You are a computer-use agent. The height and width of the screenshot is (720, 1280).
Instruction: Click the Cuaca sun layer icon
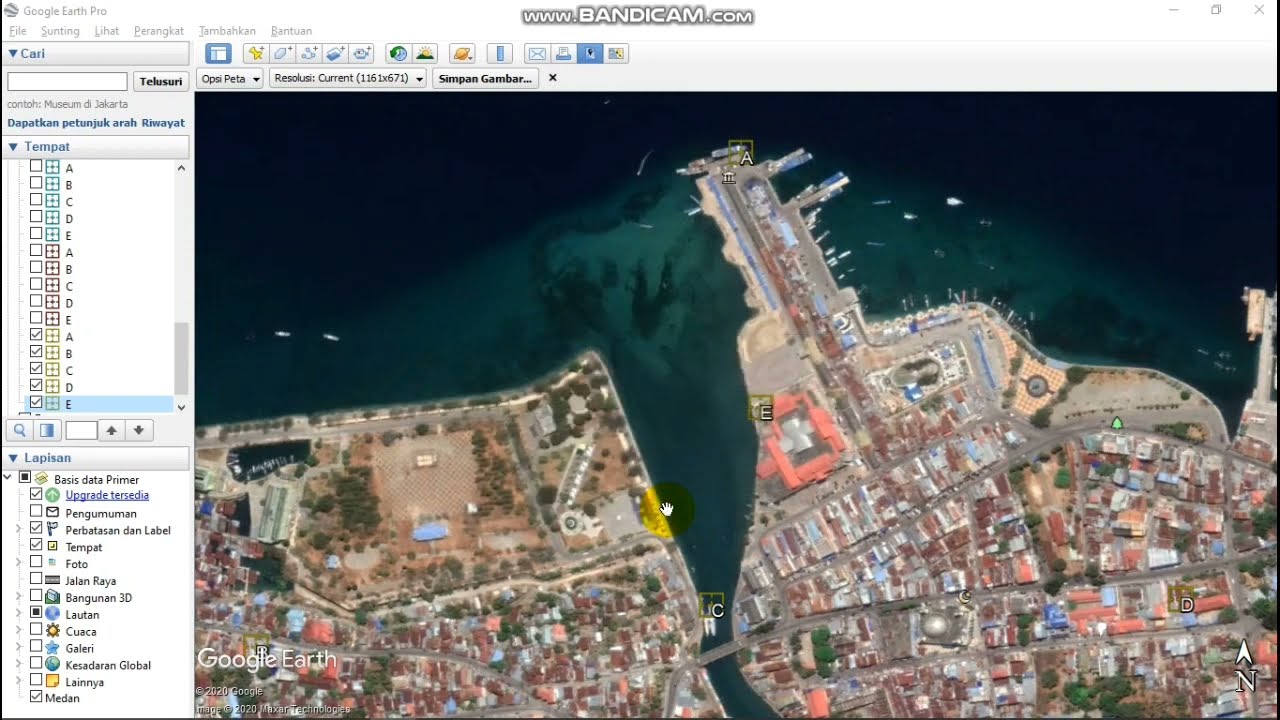[x=52, y=631]
